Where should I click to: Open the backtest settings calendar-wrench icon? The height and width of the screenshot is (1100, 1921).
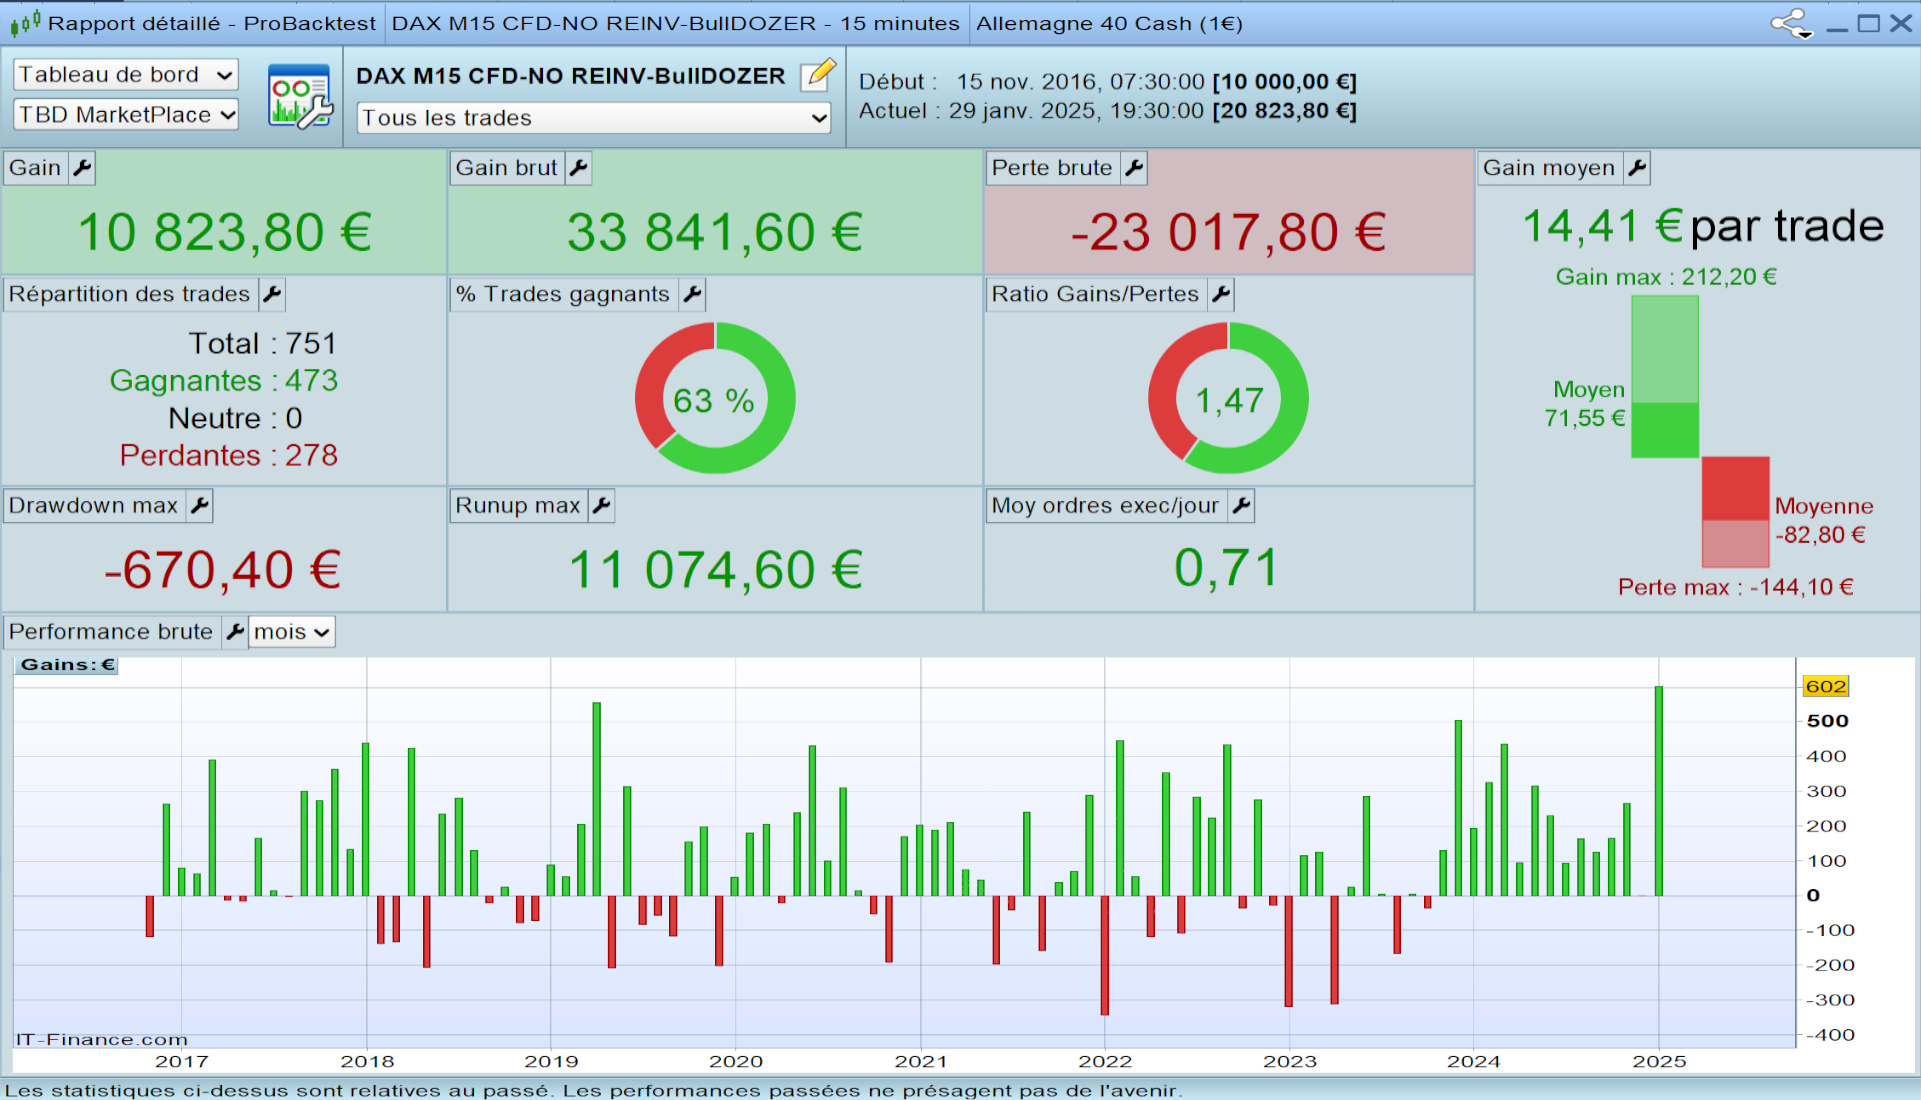(x=299, y=96)
